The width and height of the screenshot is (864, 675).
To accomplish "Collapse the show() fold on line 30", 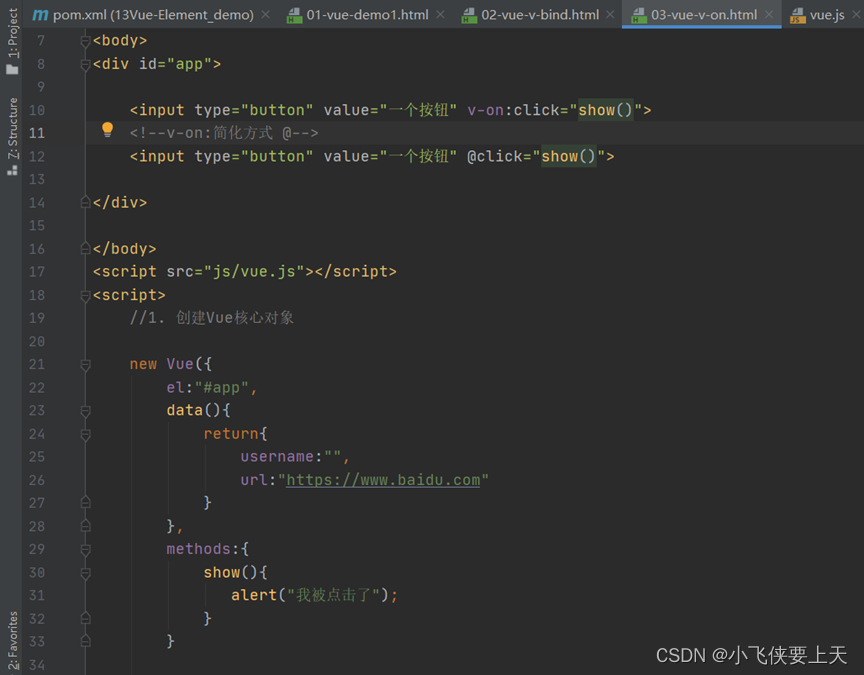I will coord(85,574).
